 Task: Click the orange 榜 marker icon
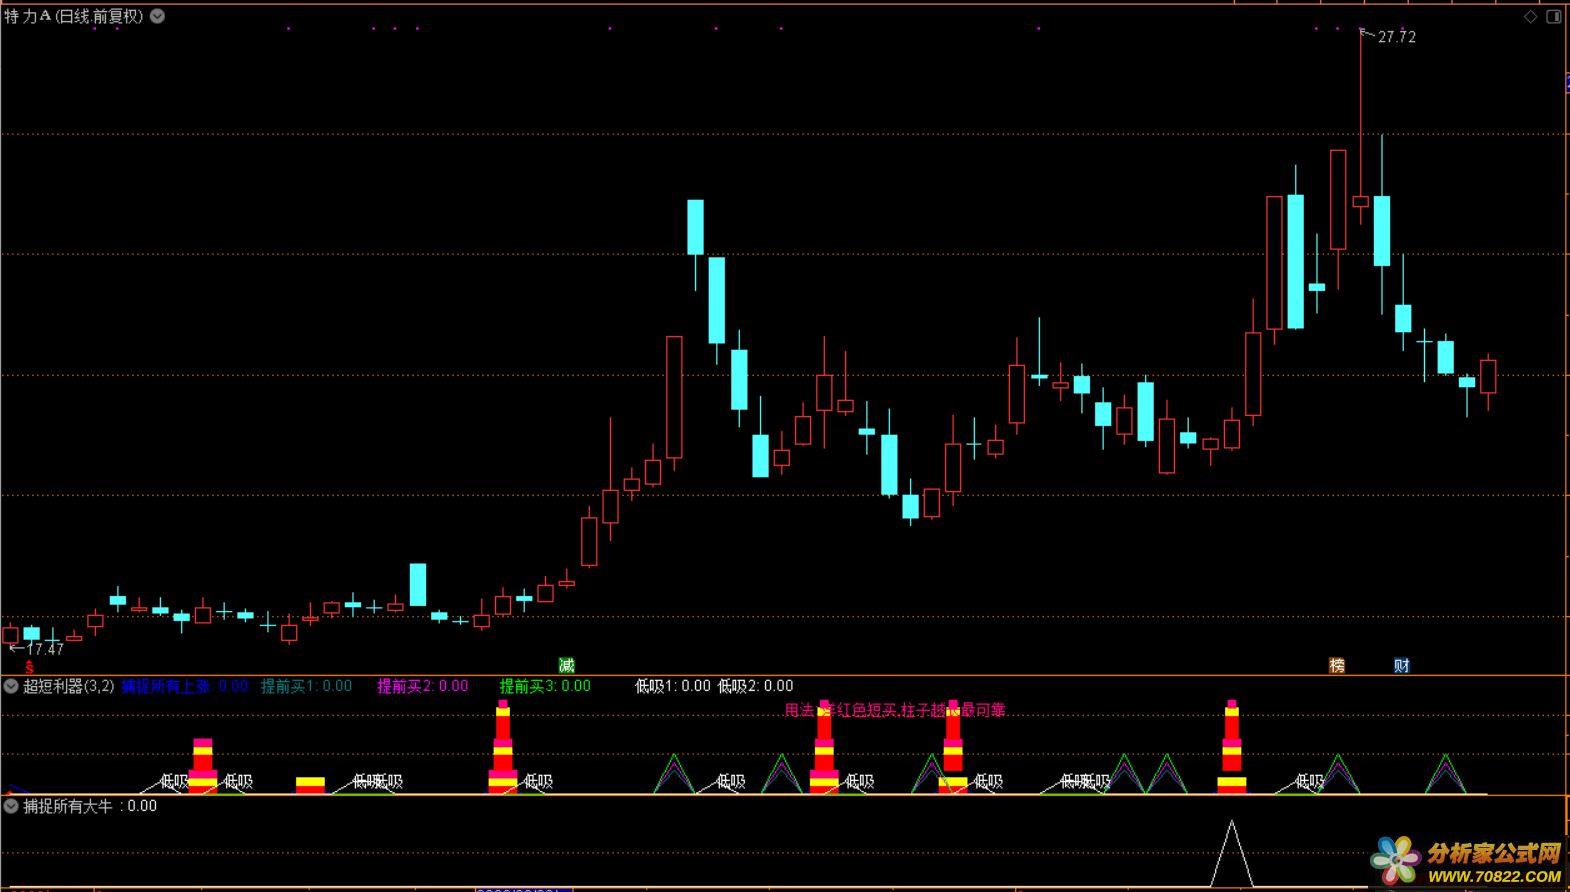(1337, 665)
